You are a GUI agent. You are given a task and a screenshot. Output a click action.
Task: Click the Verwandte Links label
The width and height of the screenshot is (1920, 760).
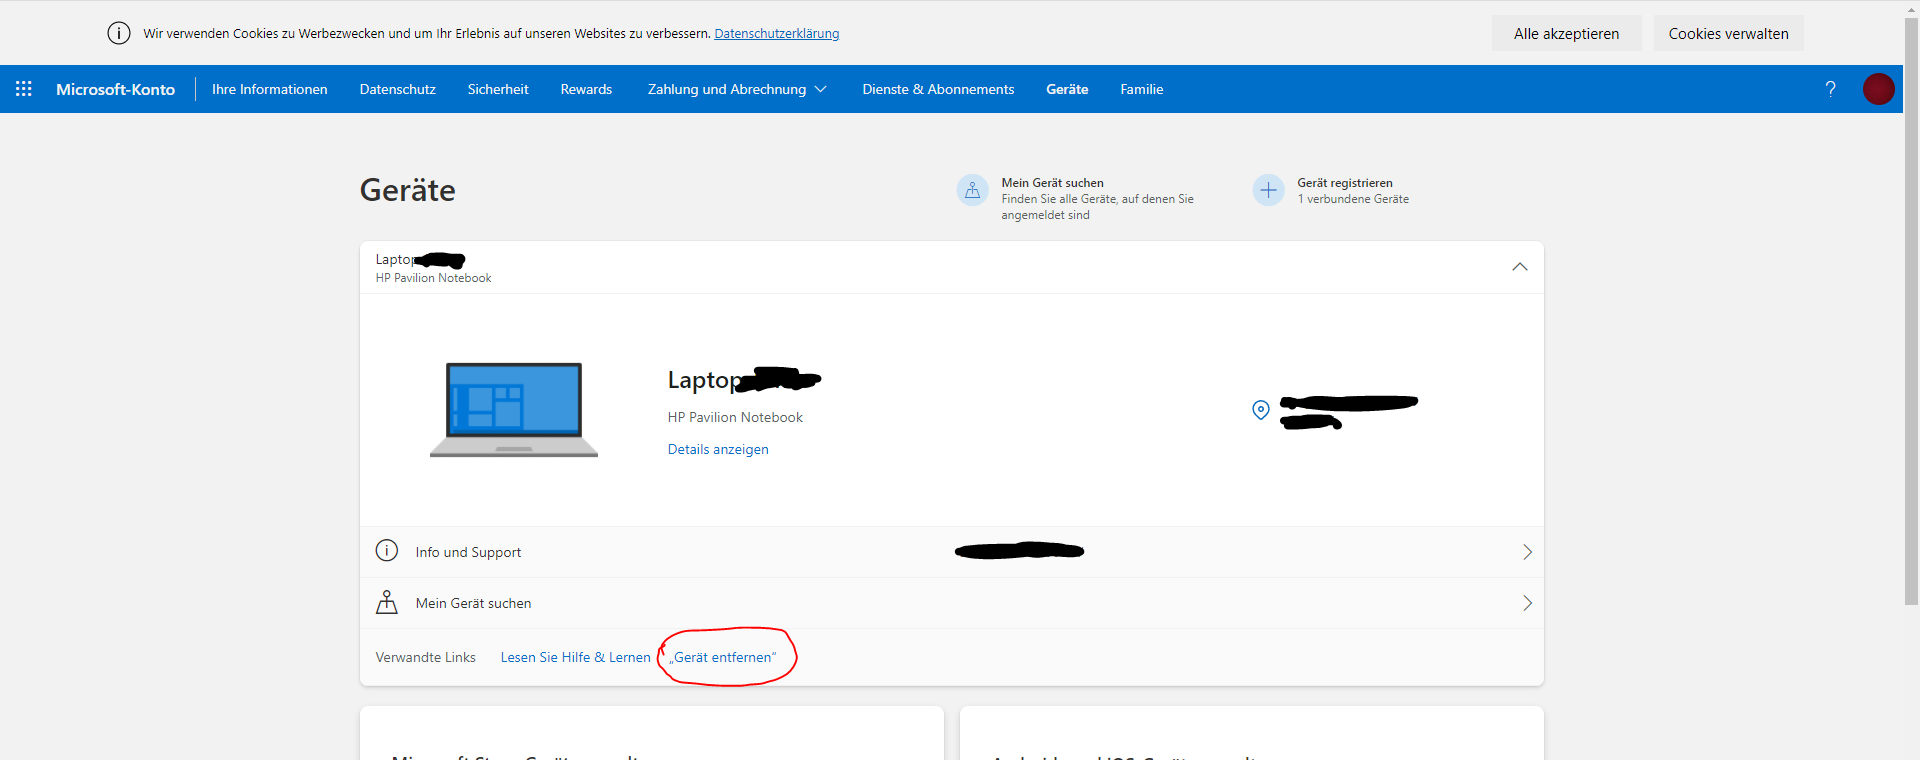[x=426, y=657]
